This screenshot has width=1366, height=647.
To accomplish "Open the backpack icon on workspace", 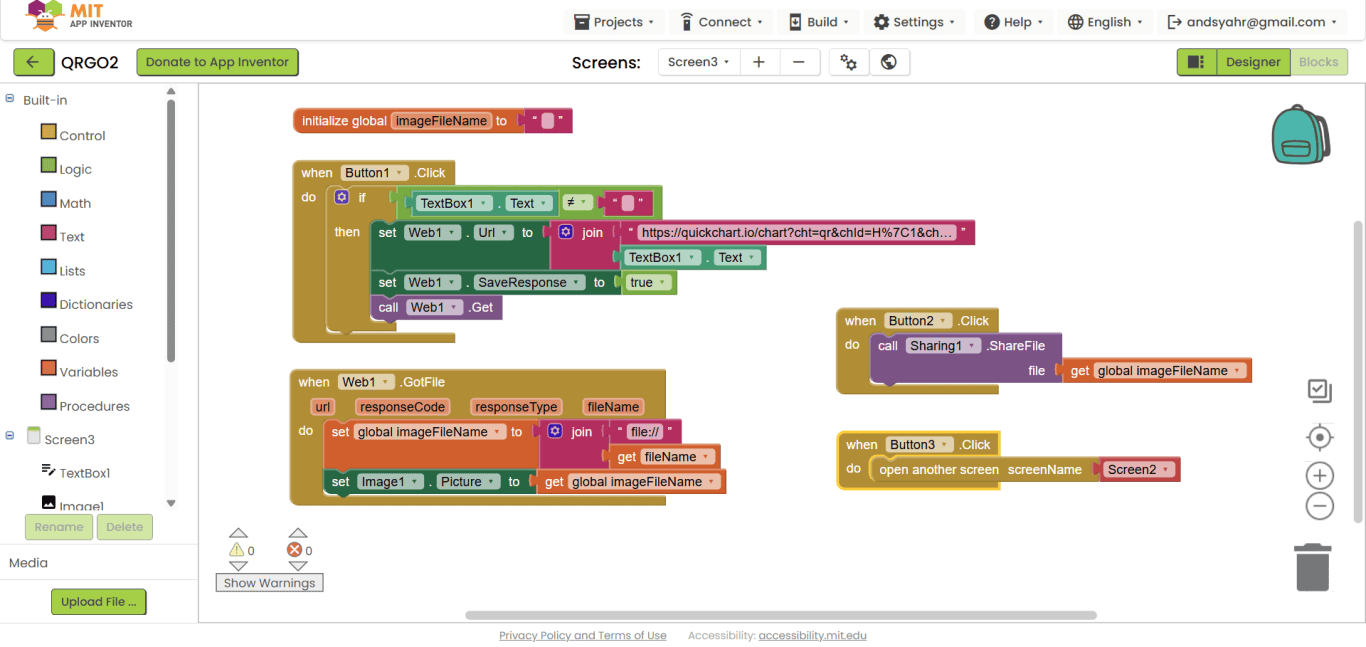I will 1299,135.
